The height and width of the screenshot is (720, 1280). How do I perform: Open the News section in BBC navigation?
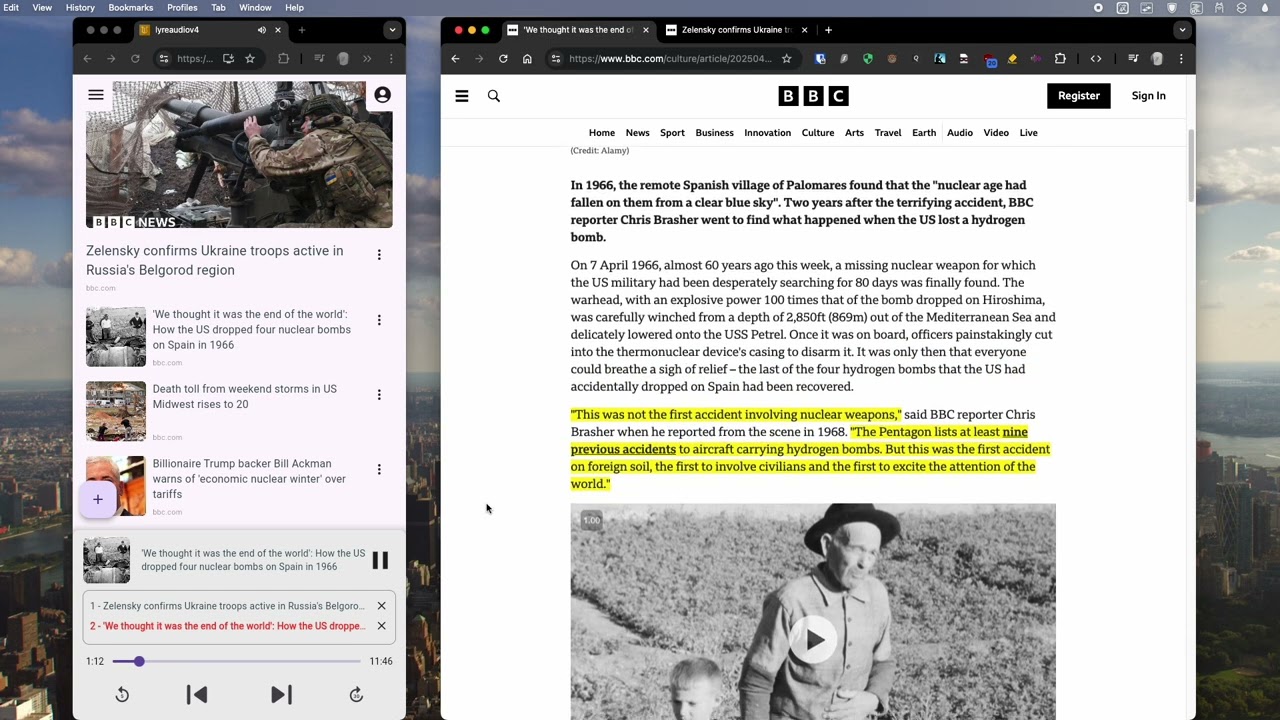pos(637,133)
